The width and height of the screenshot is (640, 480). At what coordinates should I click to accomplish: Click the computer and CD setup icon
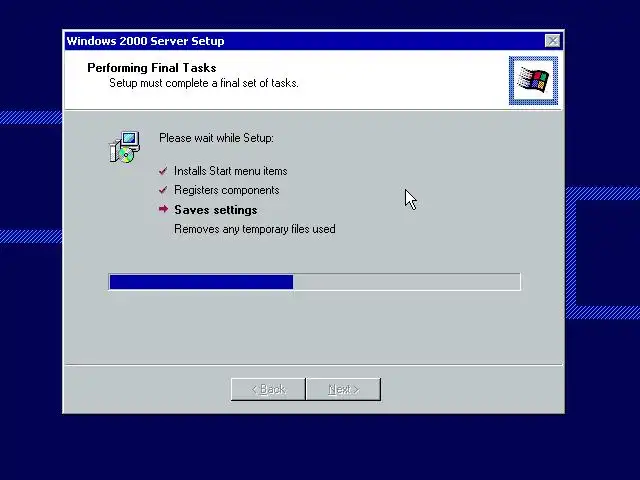pos(124,147)
